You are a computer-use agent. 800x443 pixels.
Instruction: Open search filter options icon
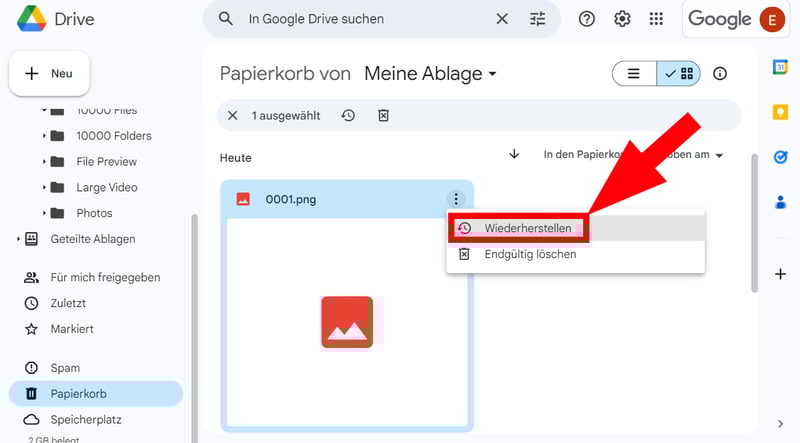(538, 19)
